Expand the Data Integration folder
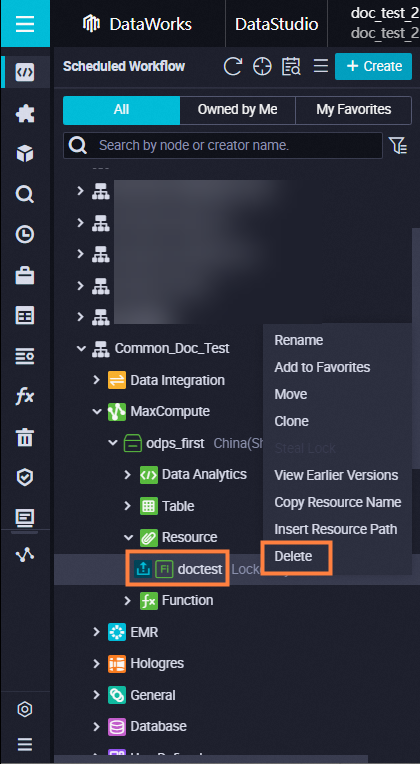 tap(96, 380)
